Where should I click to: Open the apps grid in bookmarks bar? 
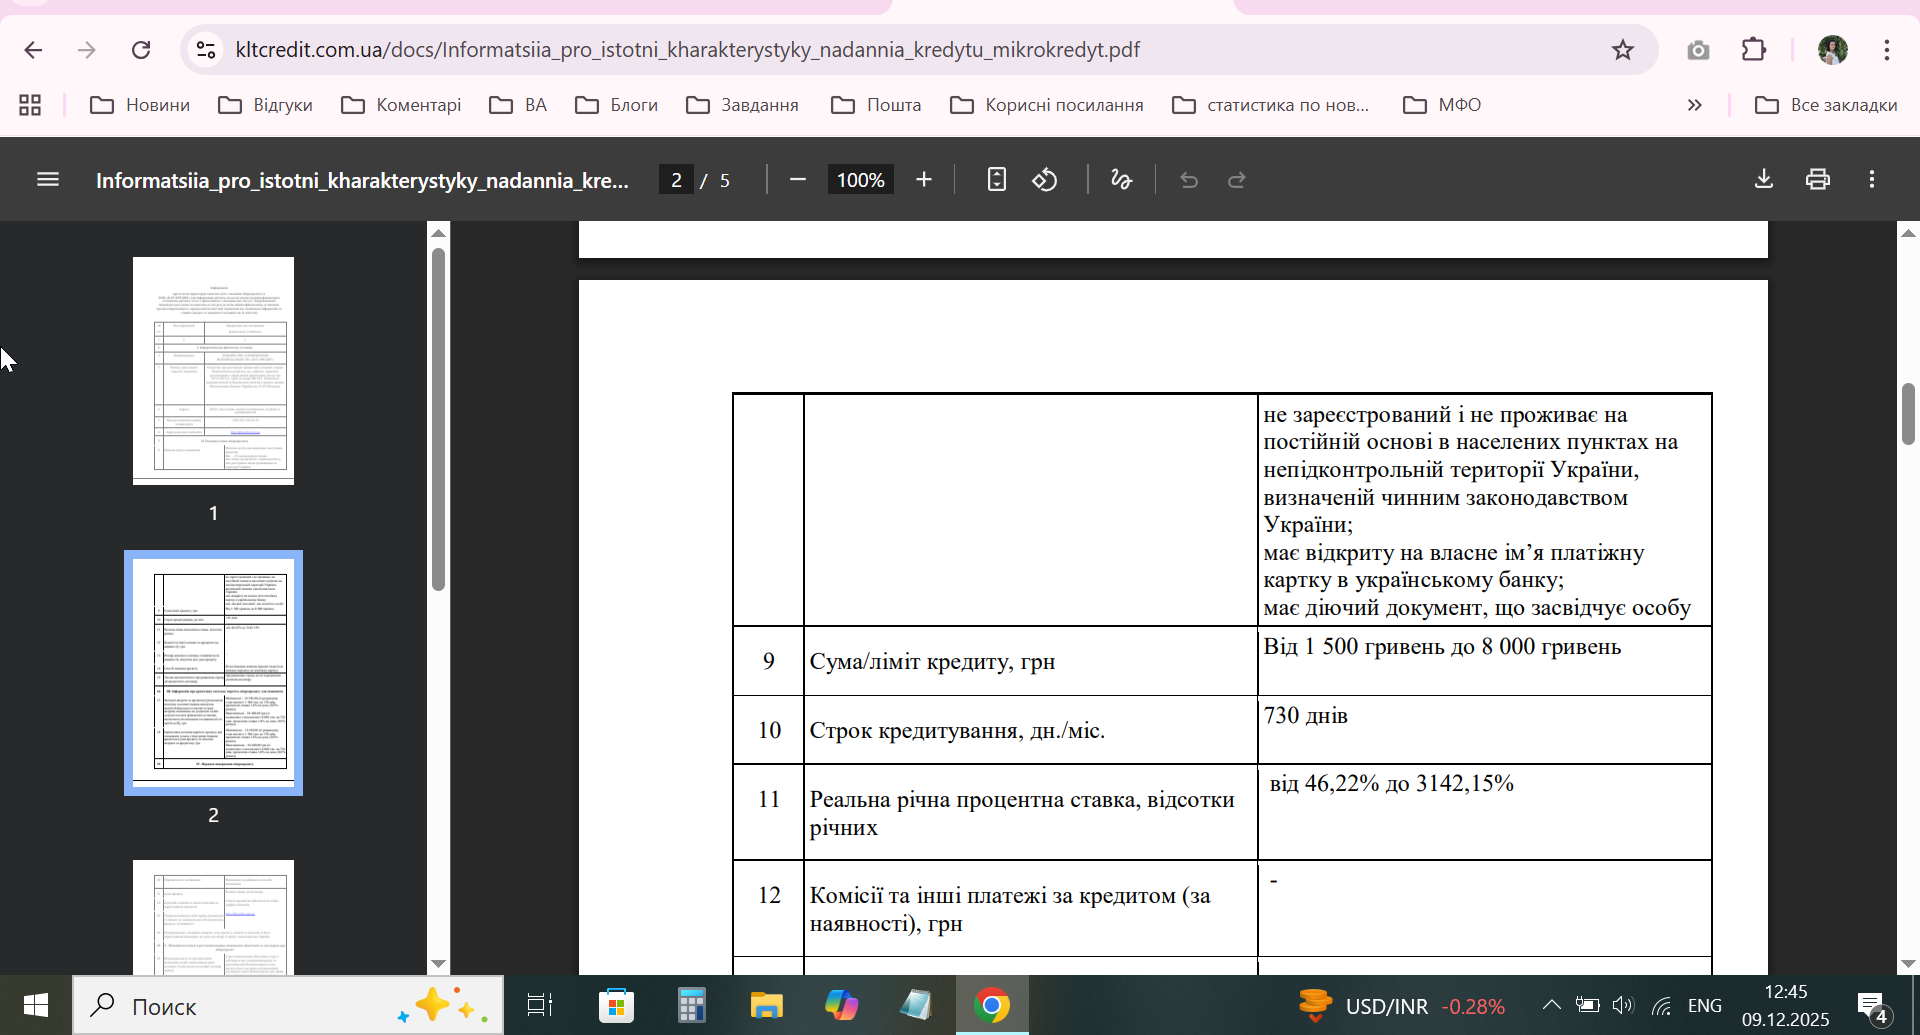point(30,105)
